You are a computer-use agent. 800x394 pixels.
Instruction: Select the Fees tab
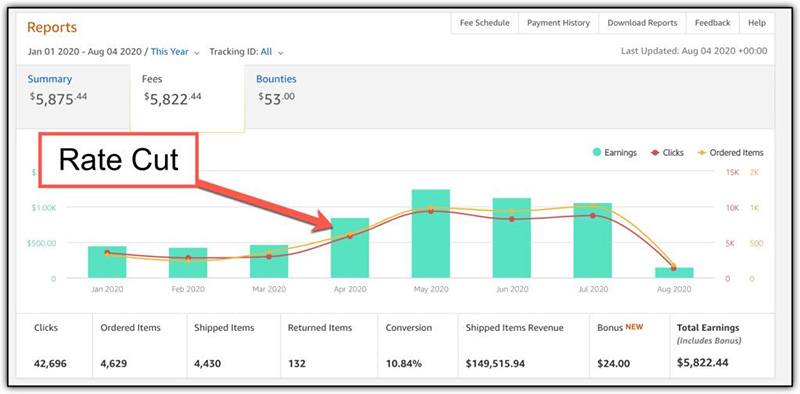(187, 97)
